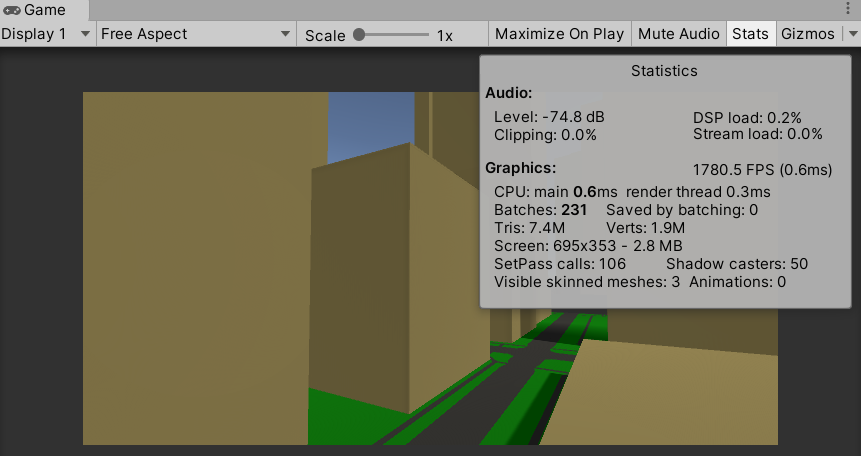Click the Graphics: section heading
This screenshot has width=861, height=456.
(x=521, y=168)
